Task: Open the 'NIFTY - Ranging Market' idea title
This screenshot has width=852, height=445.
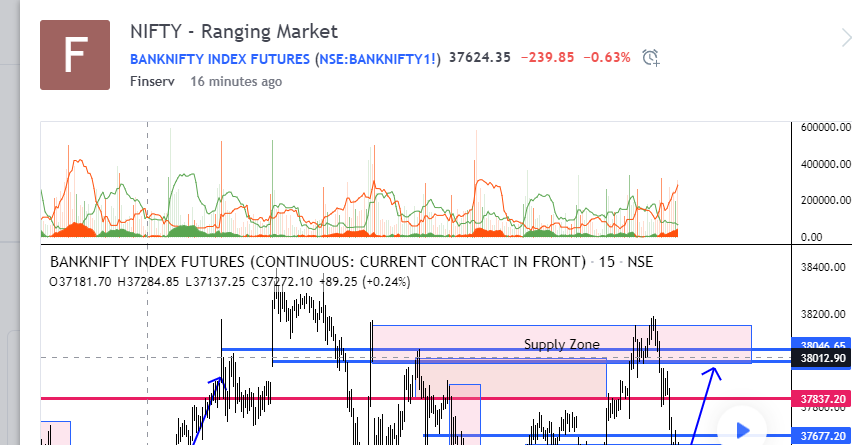Action: (x=234, y=32)
